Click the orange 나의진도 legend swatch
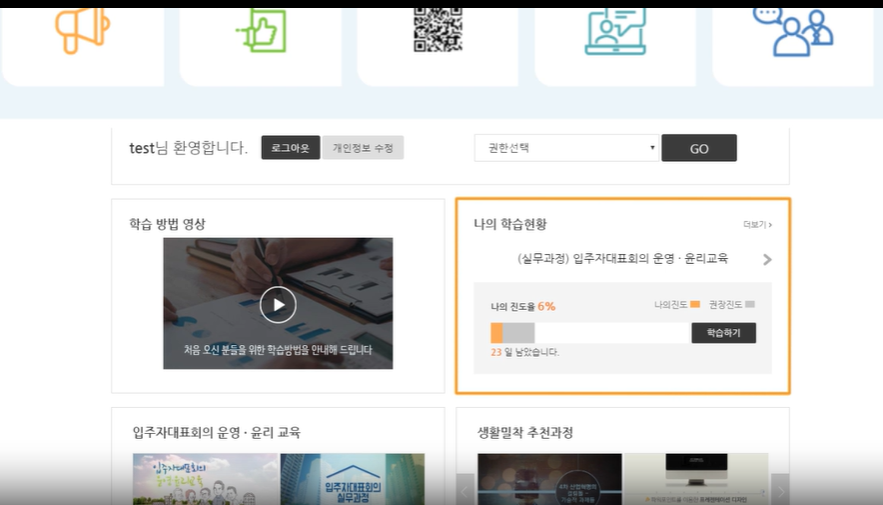The width and height of the screenshot is (883, 505). [x=695, y=305]
